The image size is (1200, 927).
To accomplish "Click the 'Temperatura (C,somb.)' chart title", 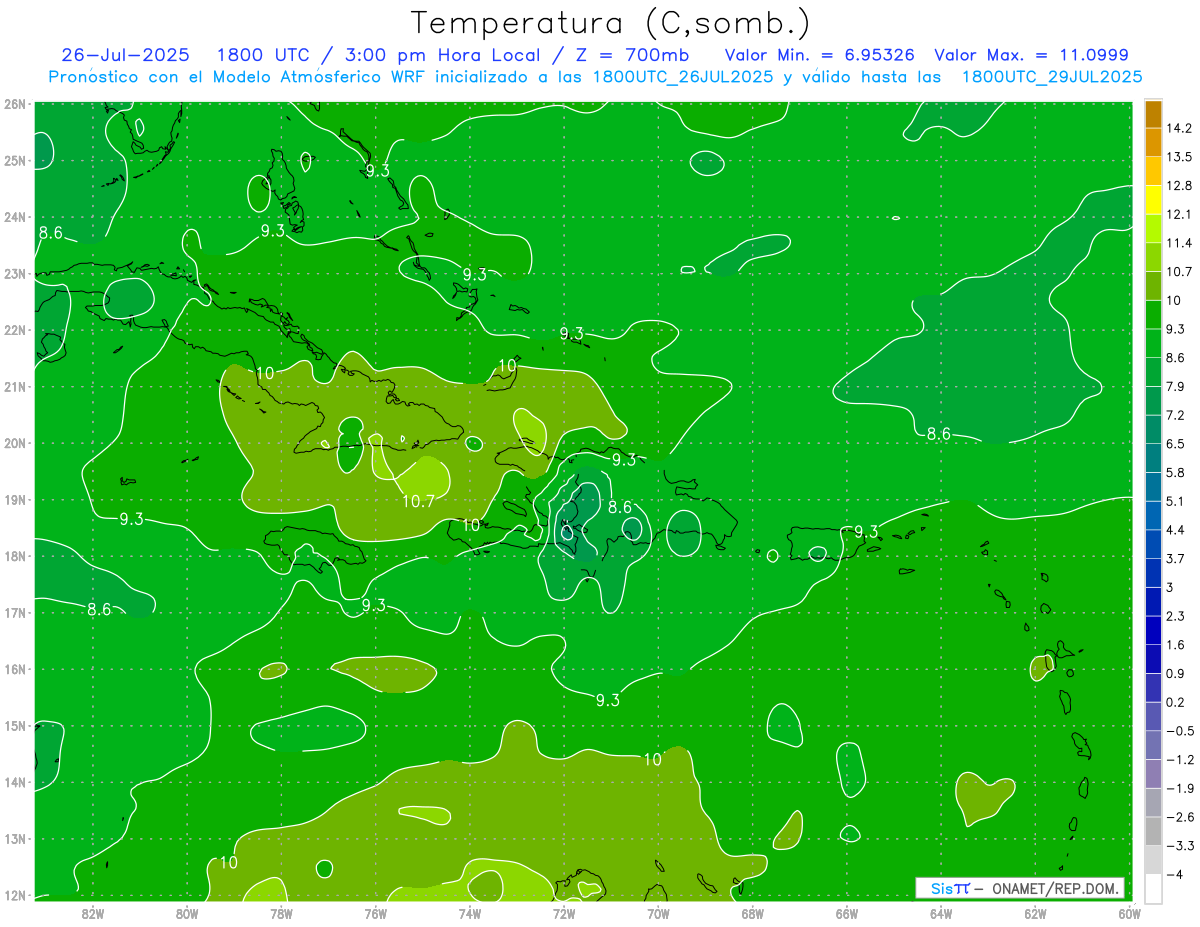I will pos(611,23).
